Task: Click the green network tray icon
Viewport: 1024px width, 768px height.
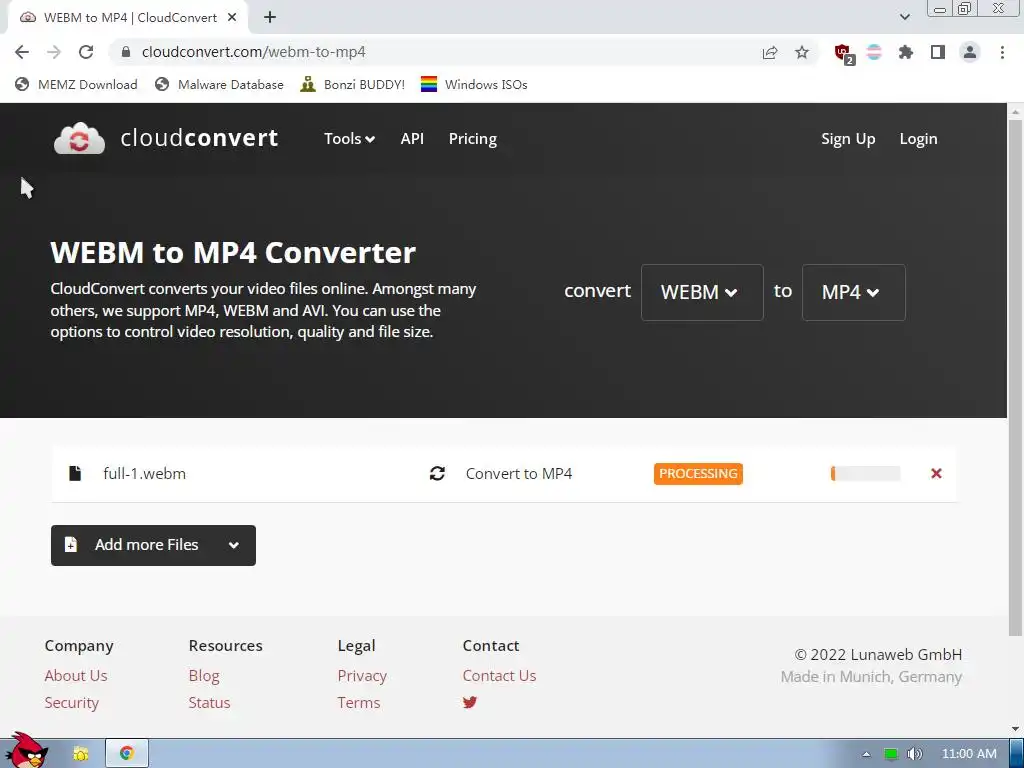Action: [891, 754]
